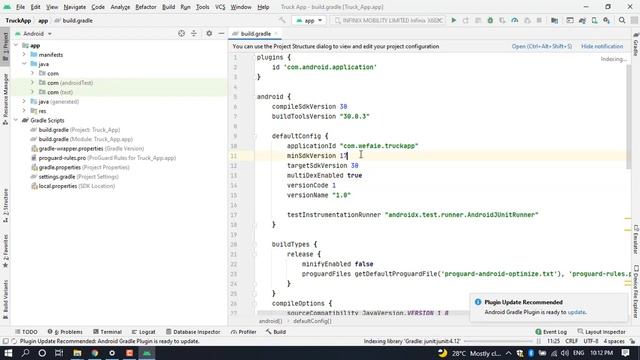Open Chrome from the taskbar
The width and height of the screenshot is (640, 360).
pos(95,353)
